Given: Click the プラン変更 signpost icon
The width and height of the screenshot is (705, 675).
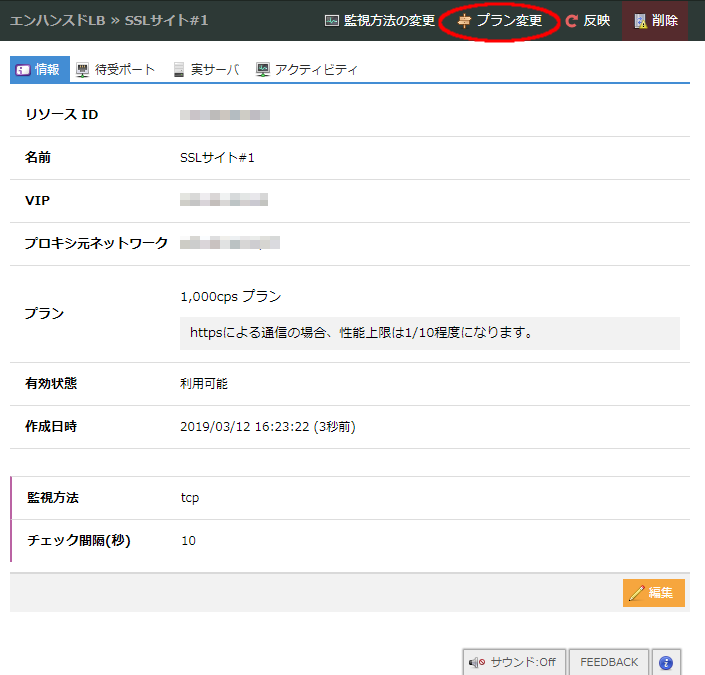Looking at the screenshot, I should click(464, 21).
